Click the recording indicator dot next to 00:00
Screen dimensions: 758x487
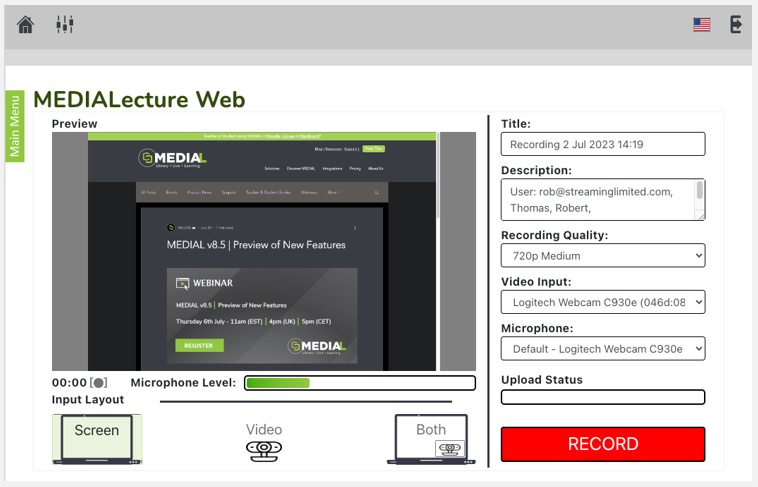(99, 383)
